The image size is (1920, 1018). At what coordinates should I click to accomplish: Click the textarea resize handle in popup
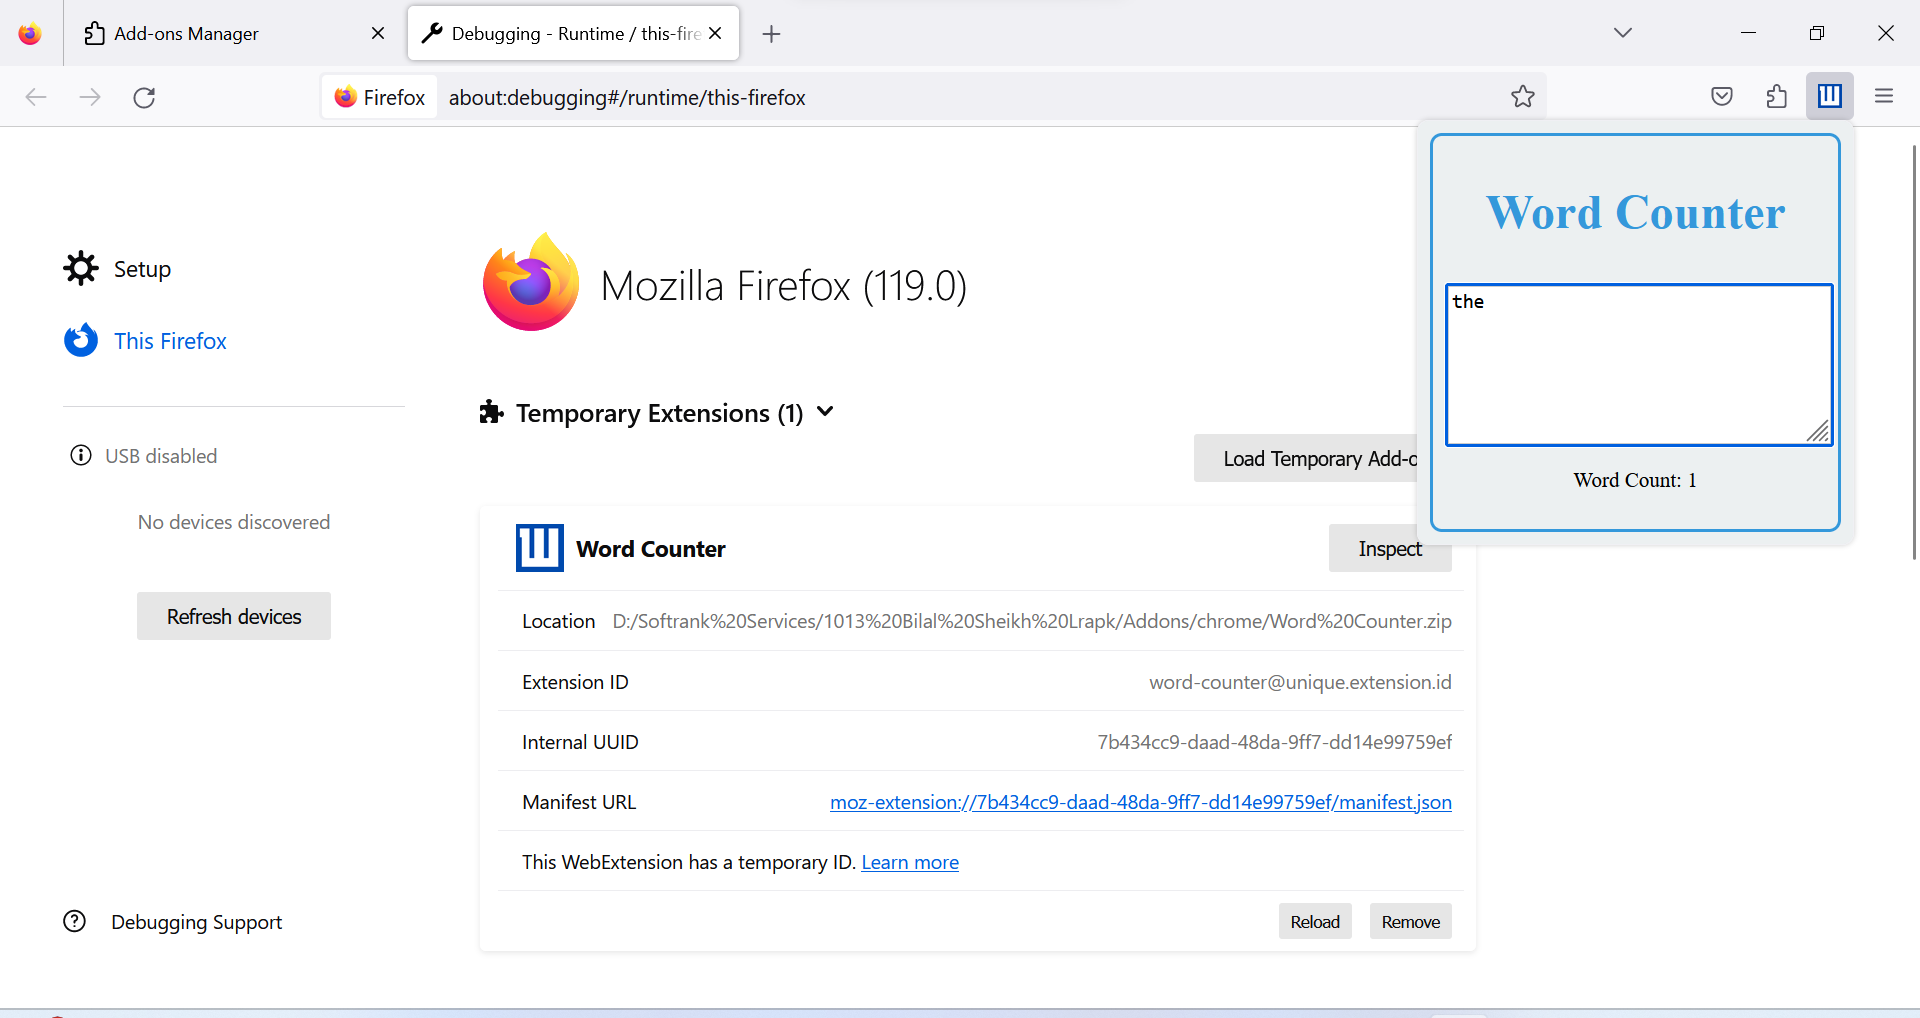1819,432
